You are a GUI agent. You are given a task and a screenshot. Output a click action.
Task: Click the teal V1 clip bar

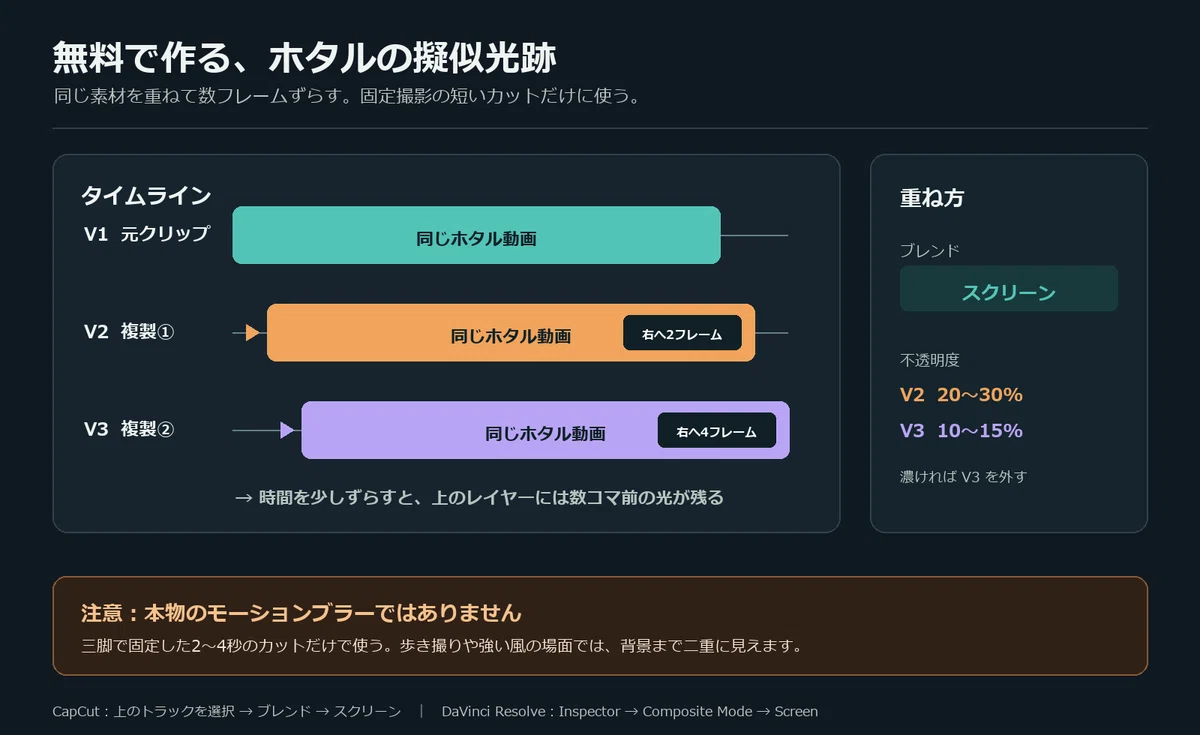[x=476, y=235]
